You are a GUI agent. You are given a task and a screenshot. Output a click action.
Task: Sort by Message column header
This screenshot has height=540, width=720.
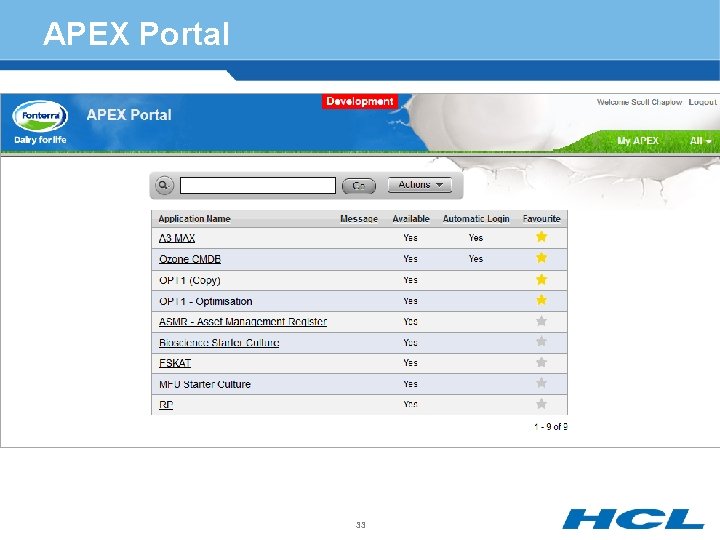359,219
